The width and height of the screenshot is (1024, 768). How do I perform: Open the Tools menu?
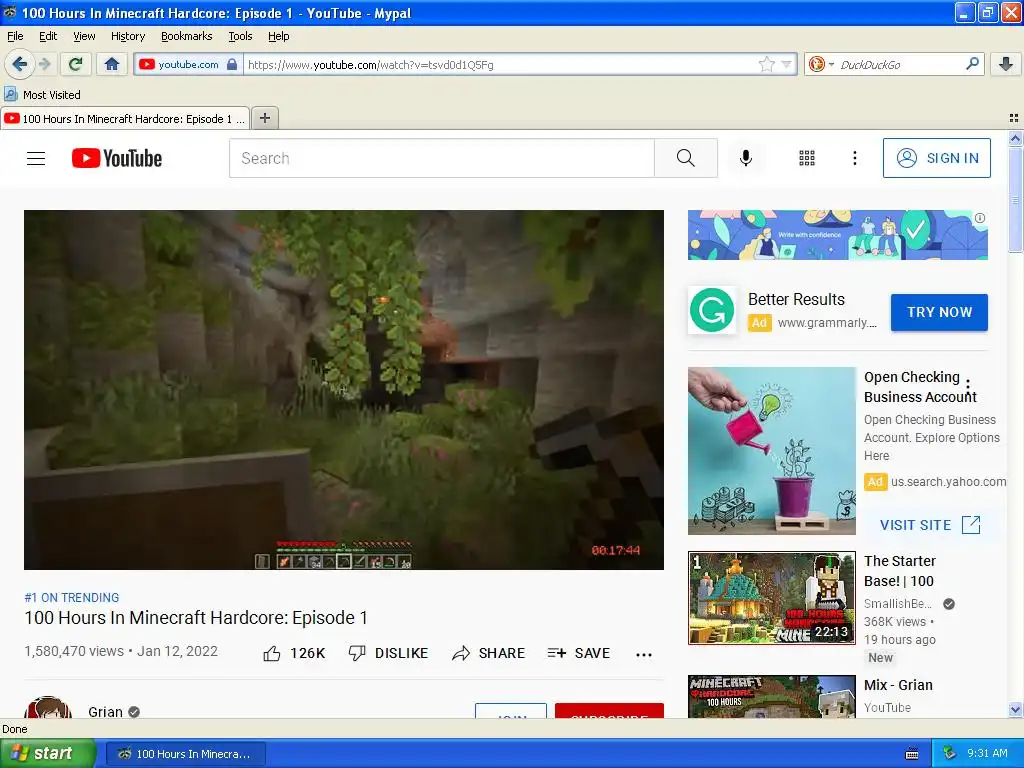[240, 36]
